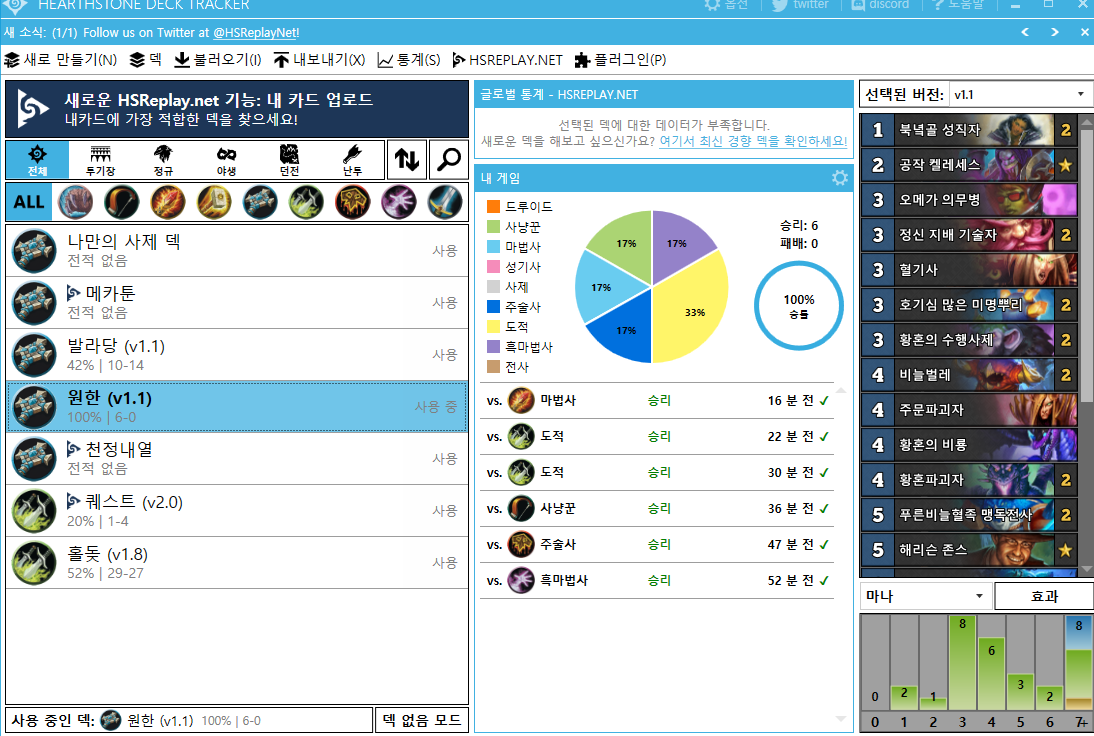1094x736 pixels.
Task: Filter decks by Paladin class icon
Action: click(213, 202)
